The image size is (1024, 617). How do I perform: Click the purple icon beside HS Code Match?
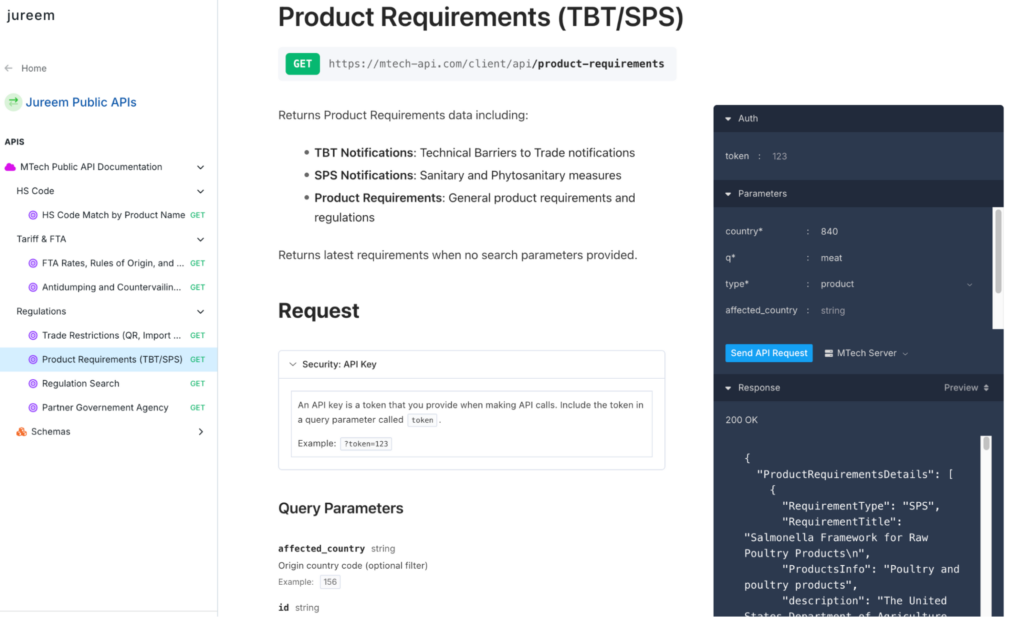tap(33, 215)
